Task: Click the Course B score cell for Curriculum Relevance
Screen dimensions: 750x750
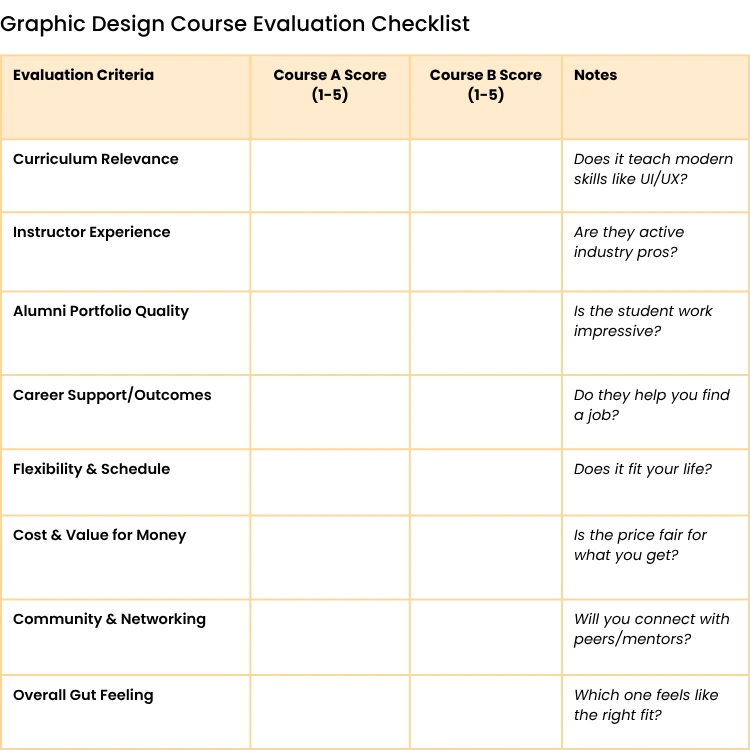Action: pyautogui.click(x=486, y=175)
